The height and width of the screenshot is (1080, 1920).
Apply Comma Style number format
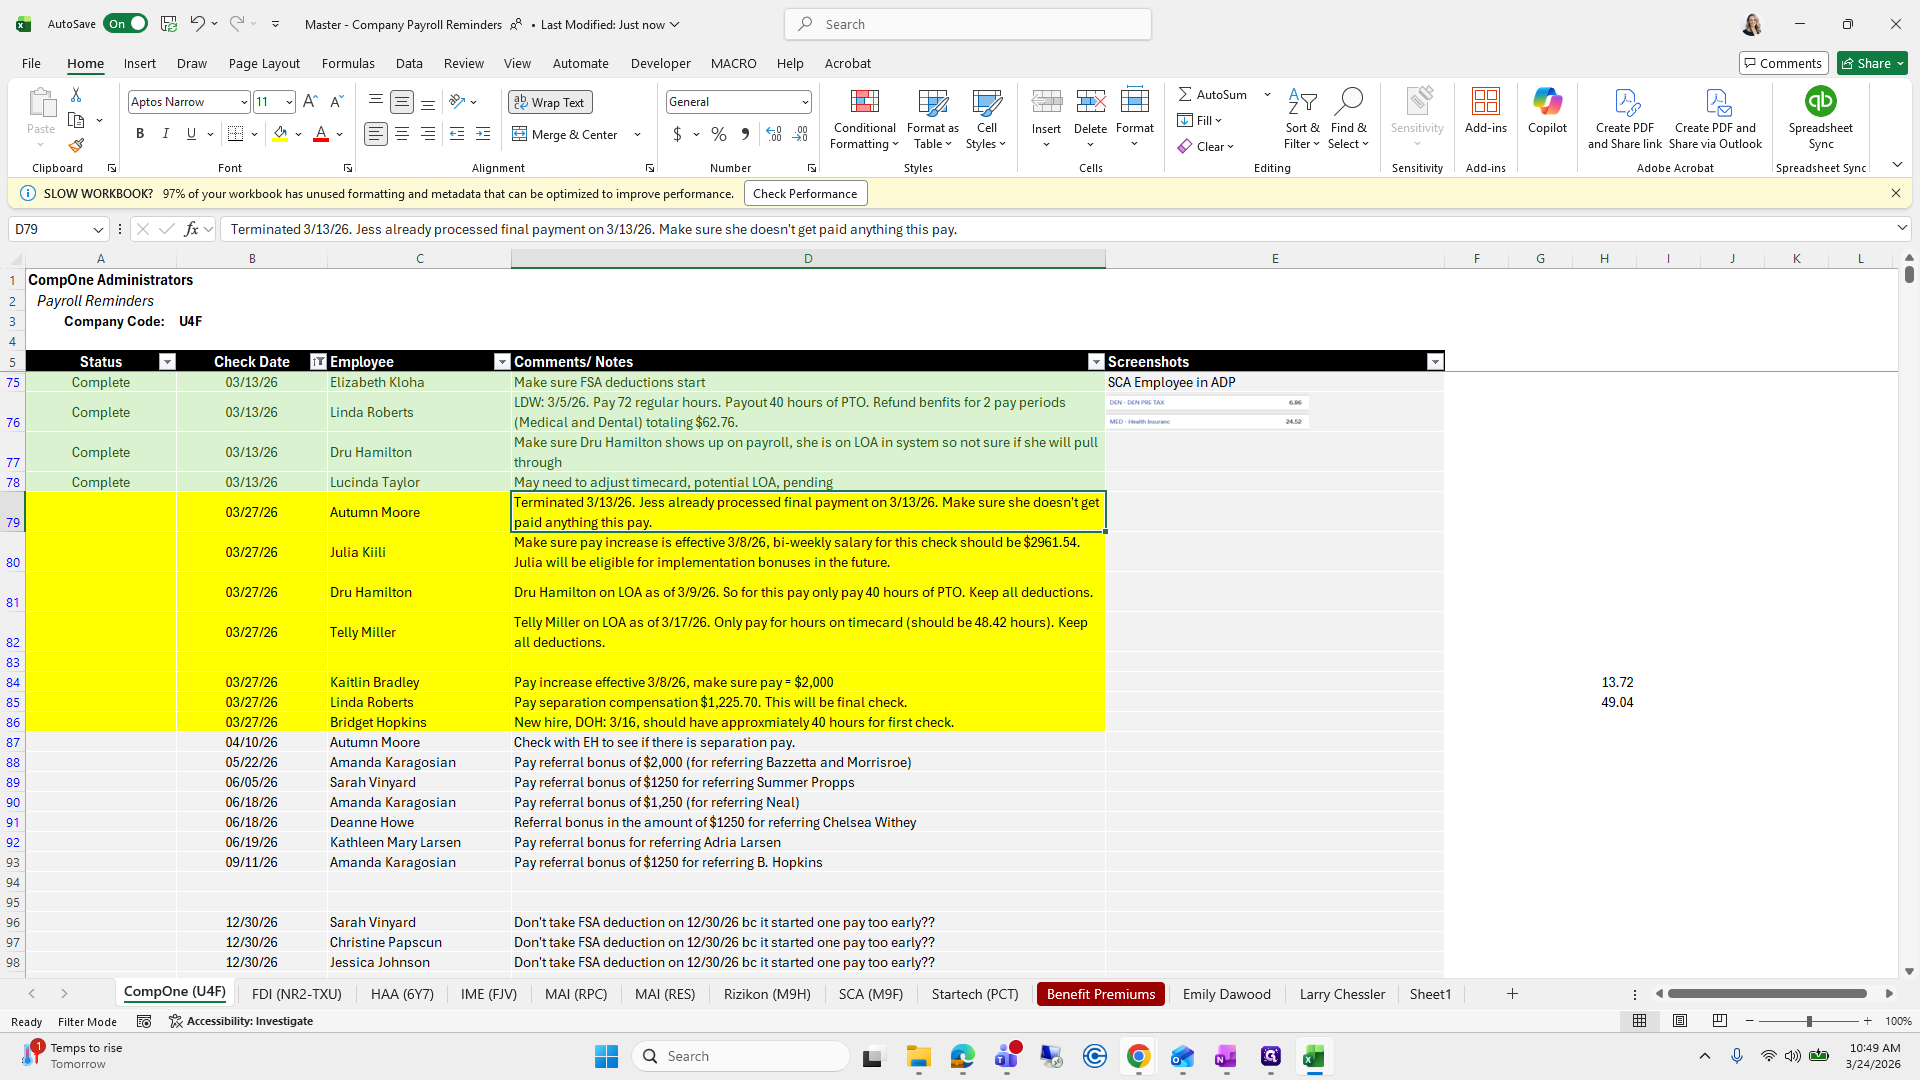745,134
